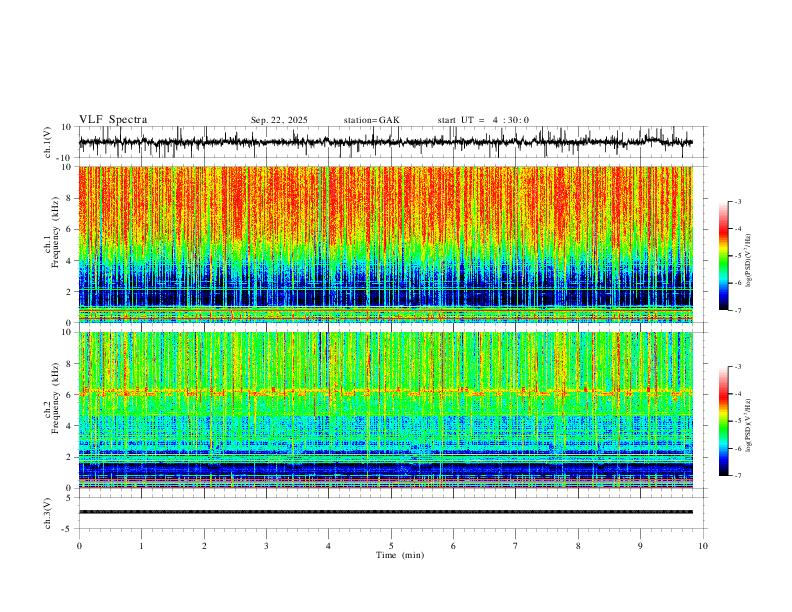Click the ch.2 spectrogram '6' kHz tick label
This screenshot has height=612, width=792.
click(x=69, y=395)
